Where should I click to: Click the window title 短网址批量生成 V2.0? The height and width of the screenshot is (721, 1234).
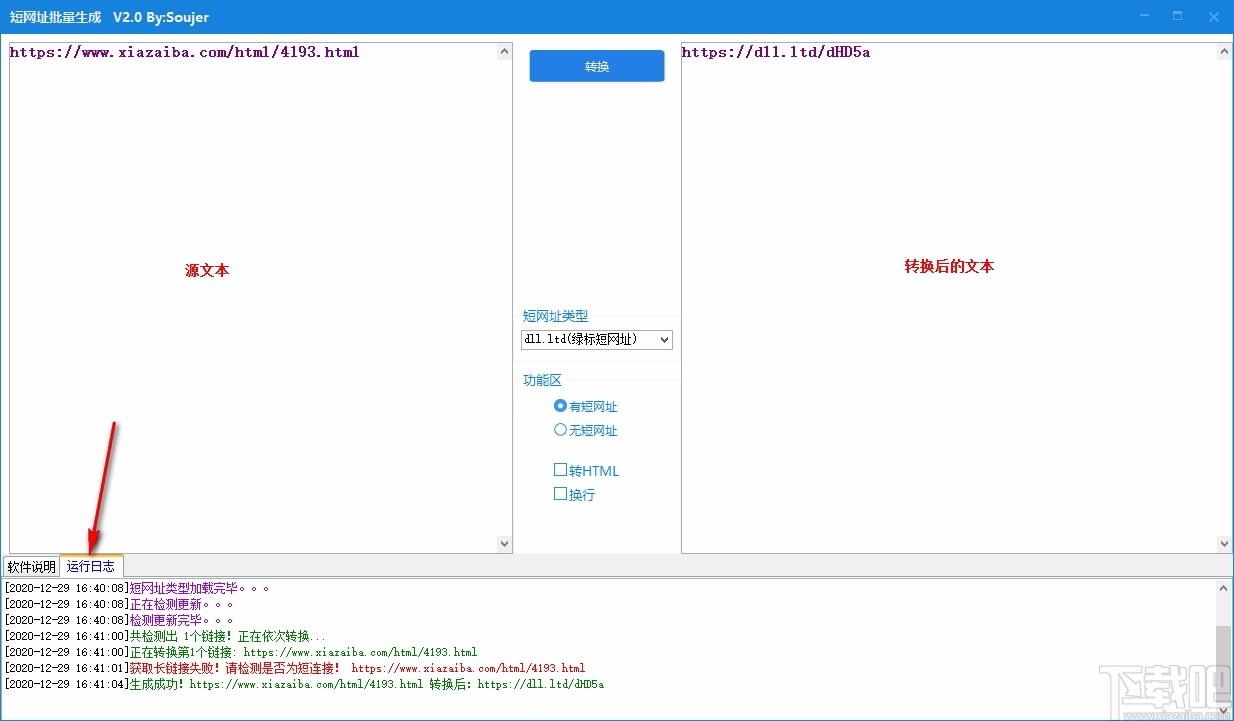[x=109, y=17]
